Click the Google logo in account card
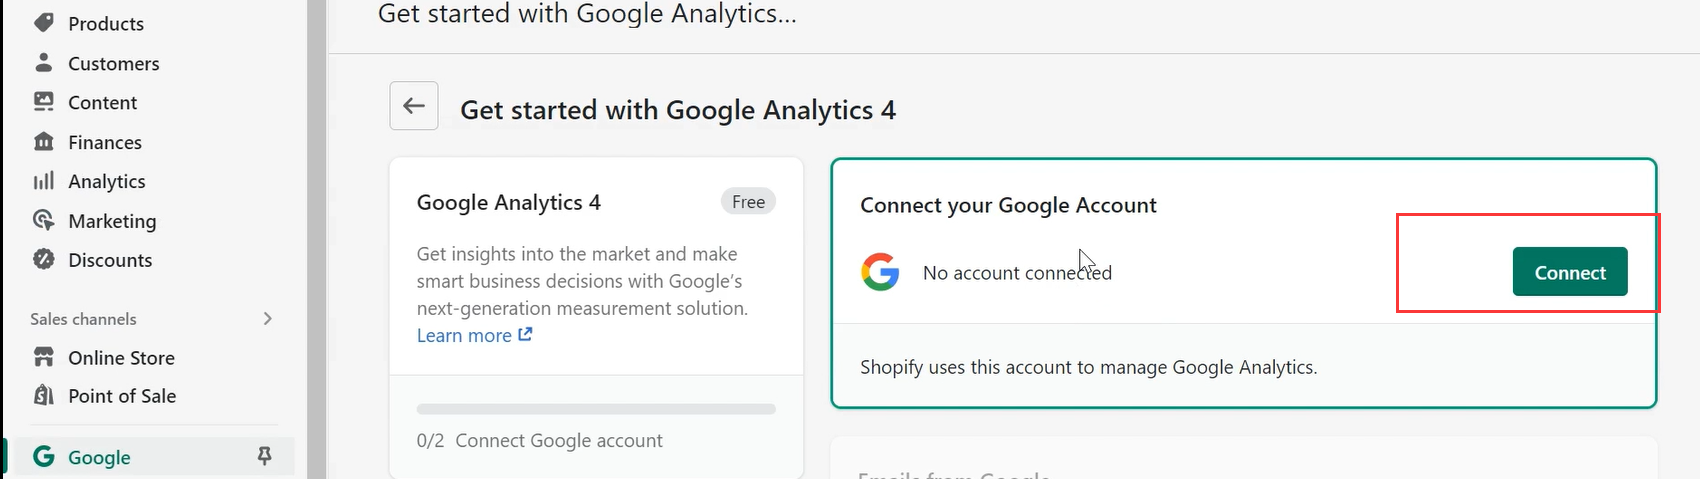The image size is (1700, 479). [880, 272]
